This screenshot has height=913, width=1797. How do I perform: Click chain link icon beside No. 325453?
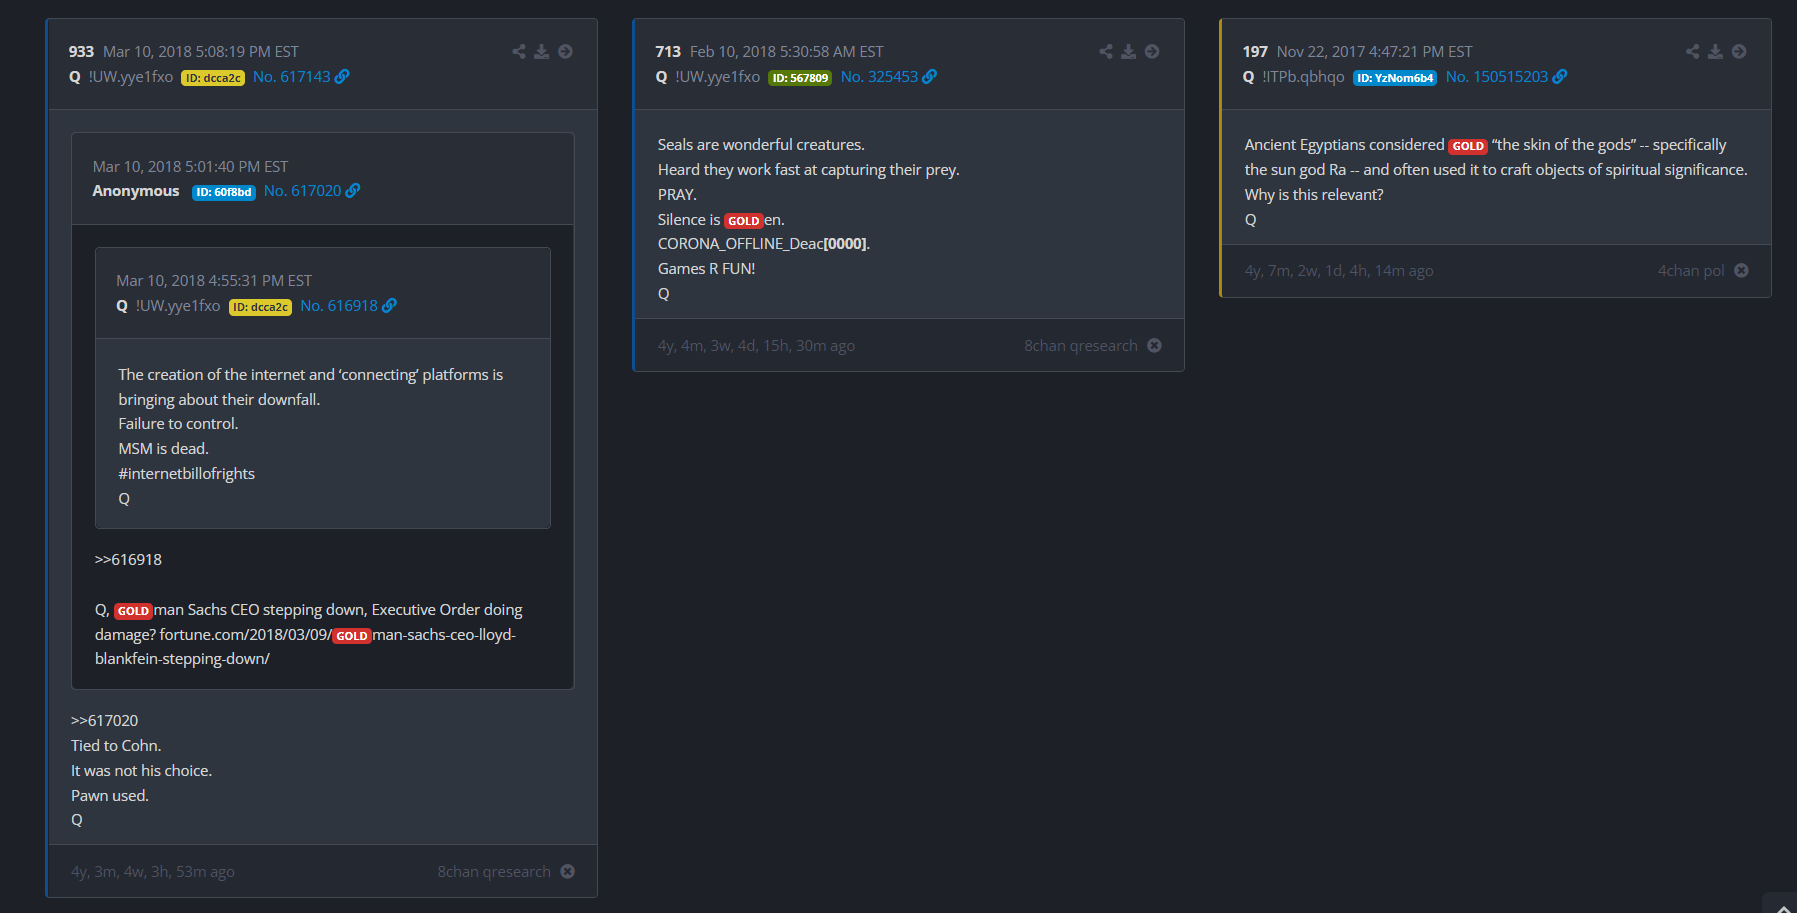point(930,76)
